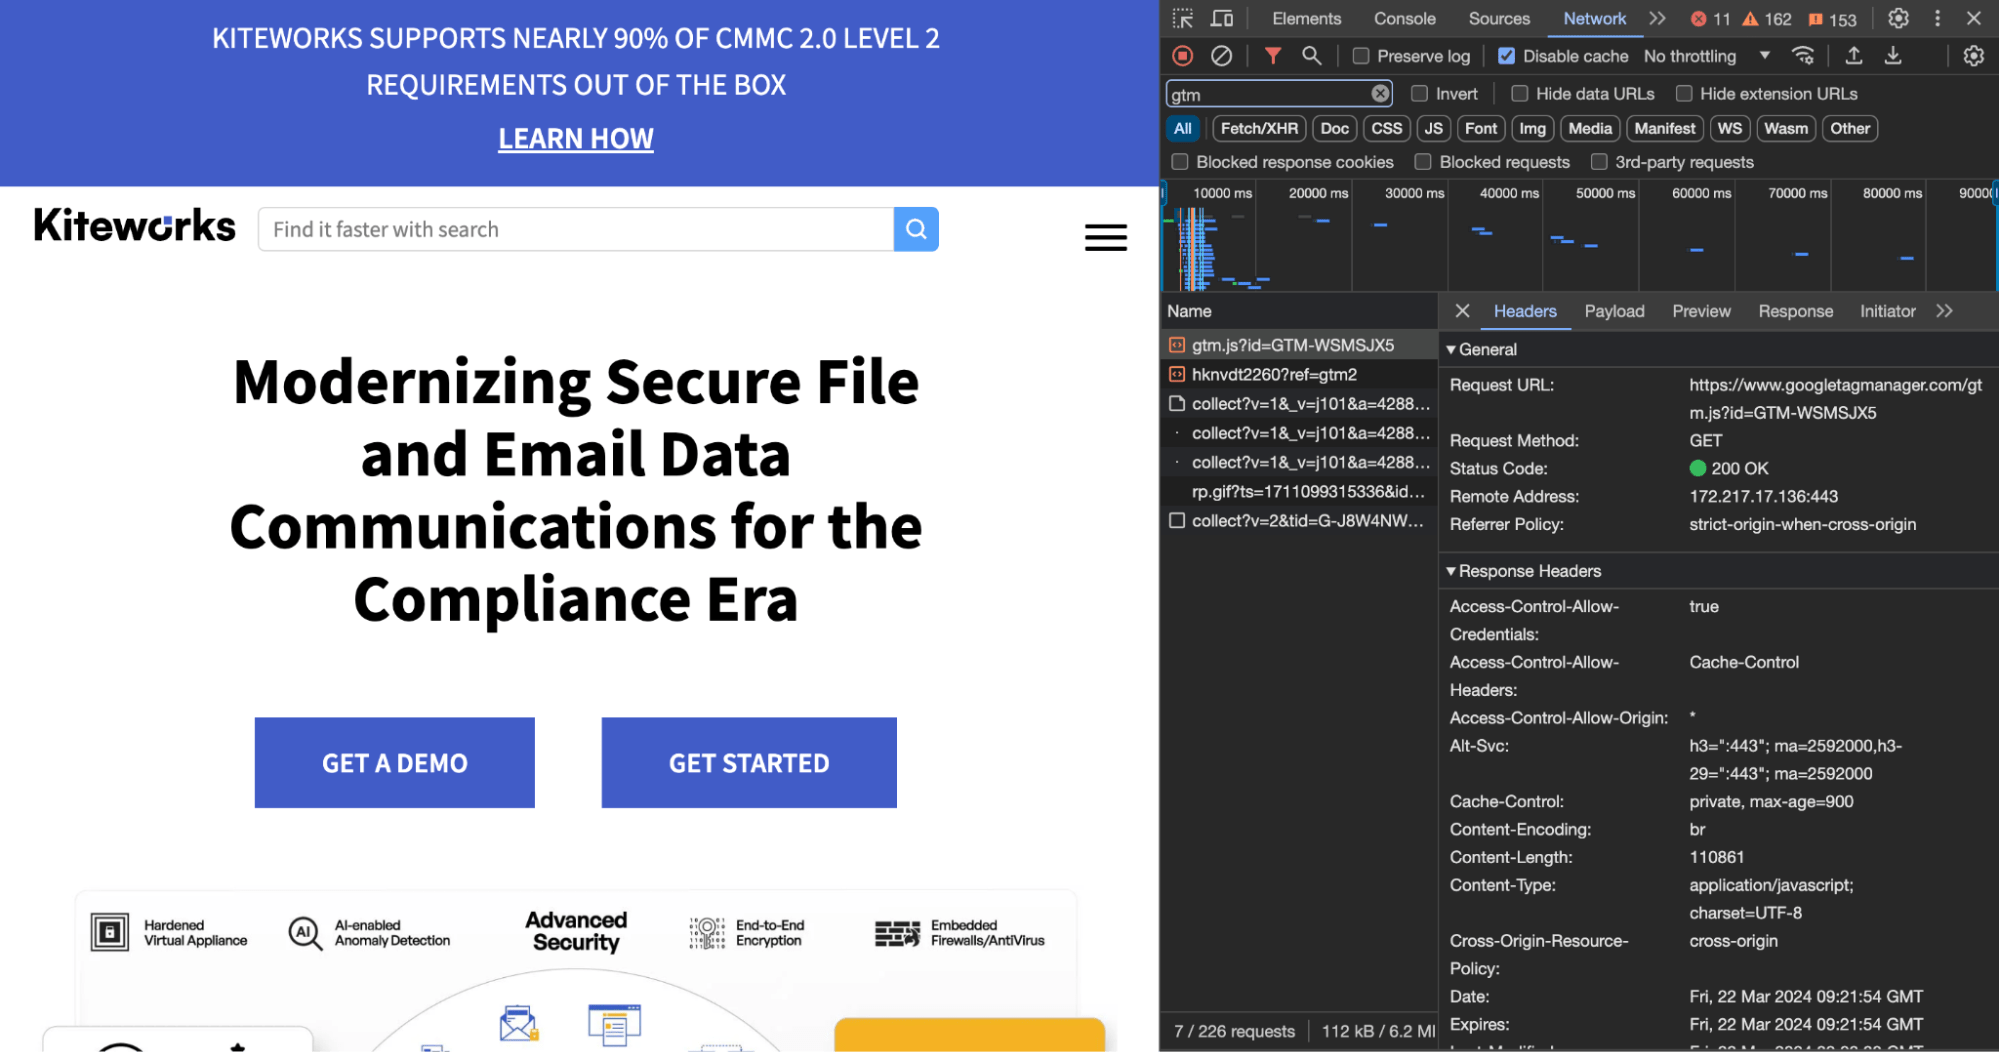Click the import HAR upload icon
Image resolution: width=1999 pixels, height=1053 pixels.
(x=1853, y=56)
